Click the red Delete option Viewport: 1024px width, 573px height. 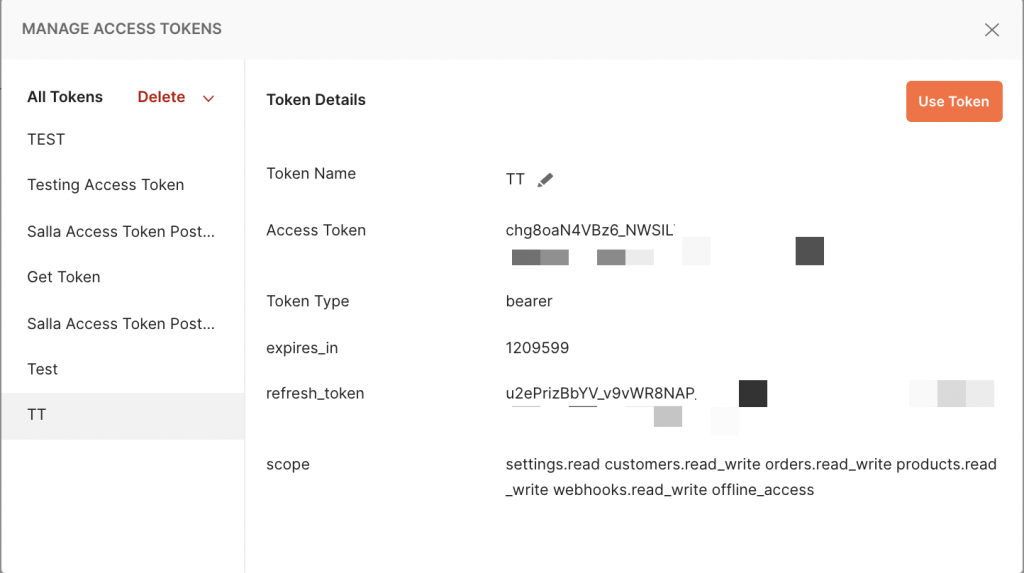click(161, 97)
